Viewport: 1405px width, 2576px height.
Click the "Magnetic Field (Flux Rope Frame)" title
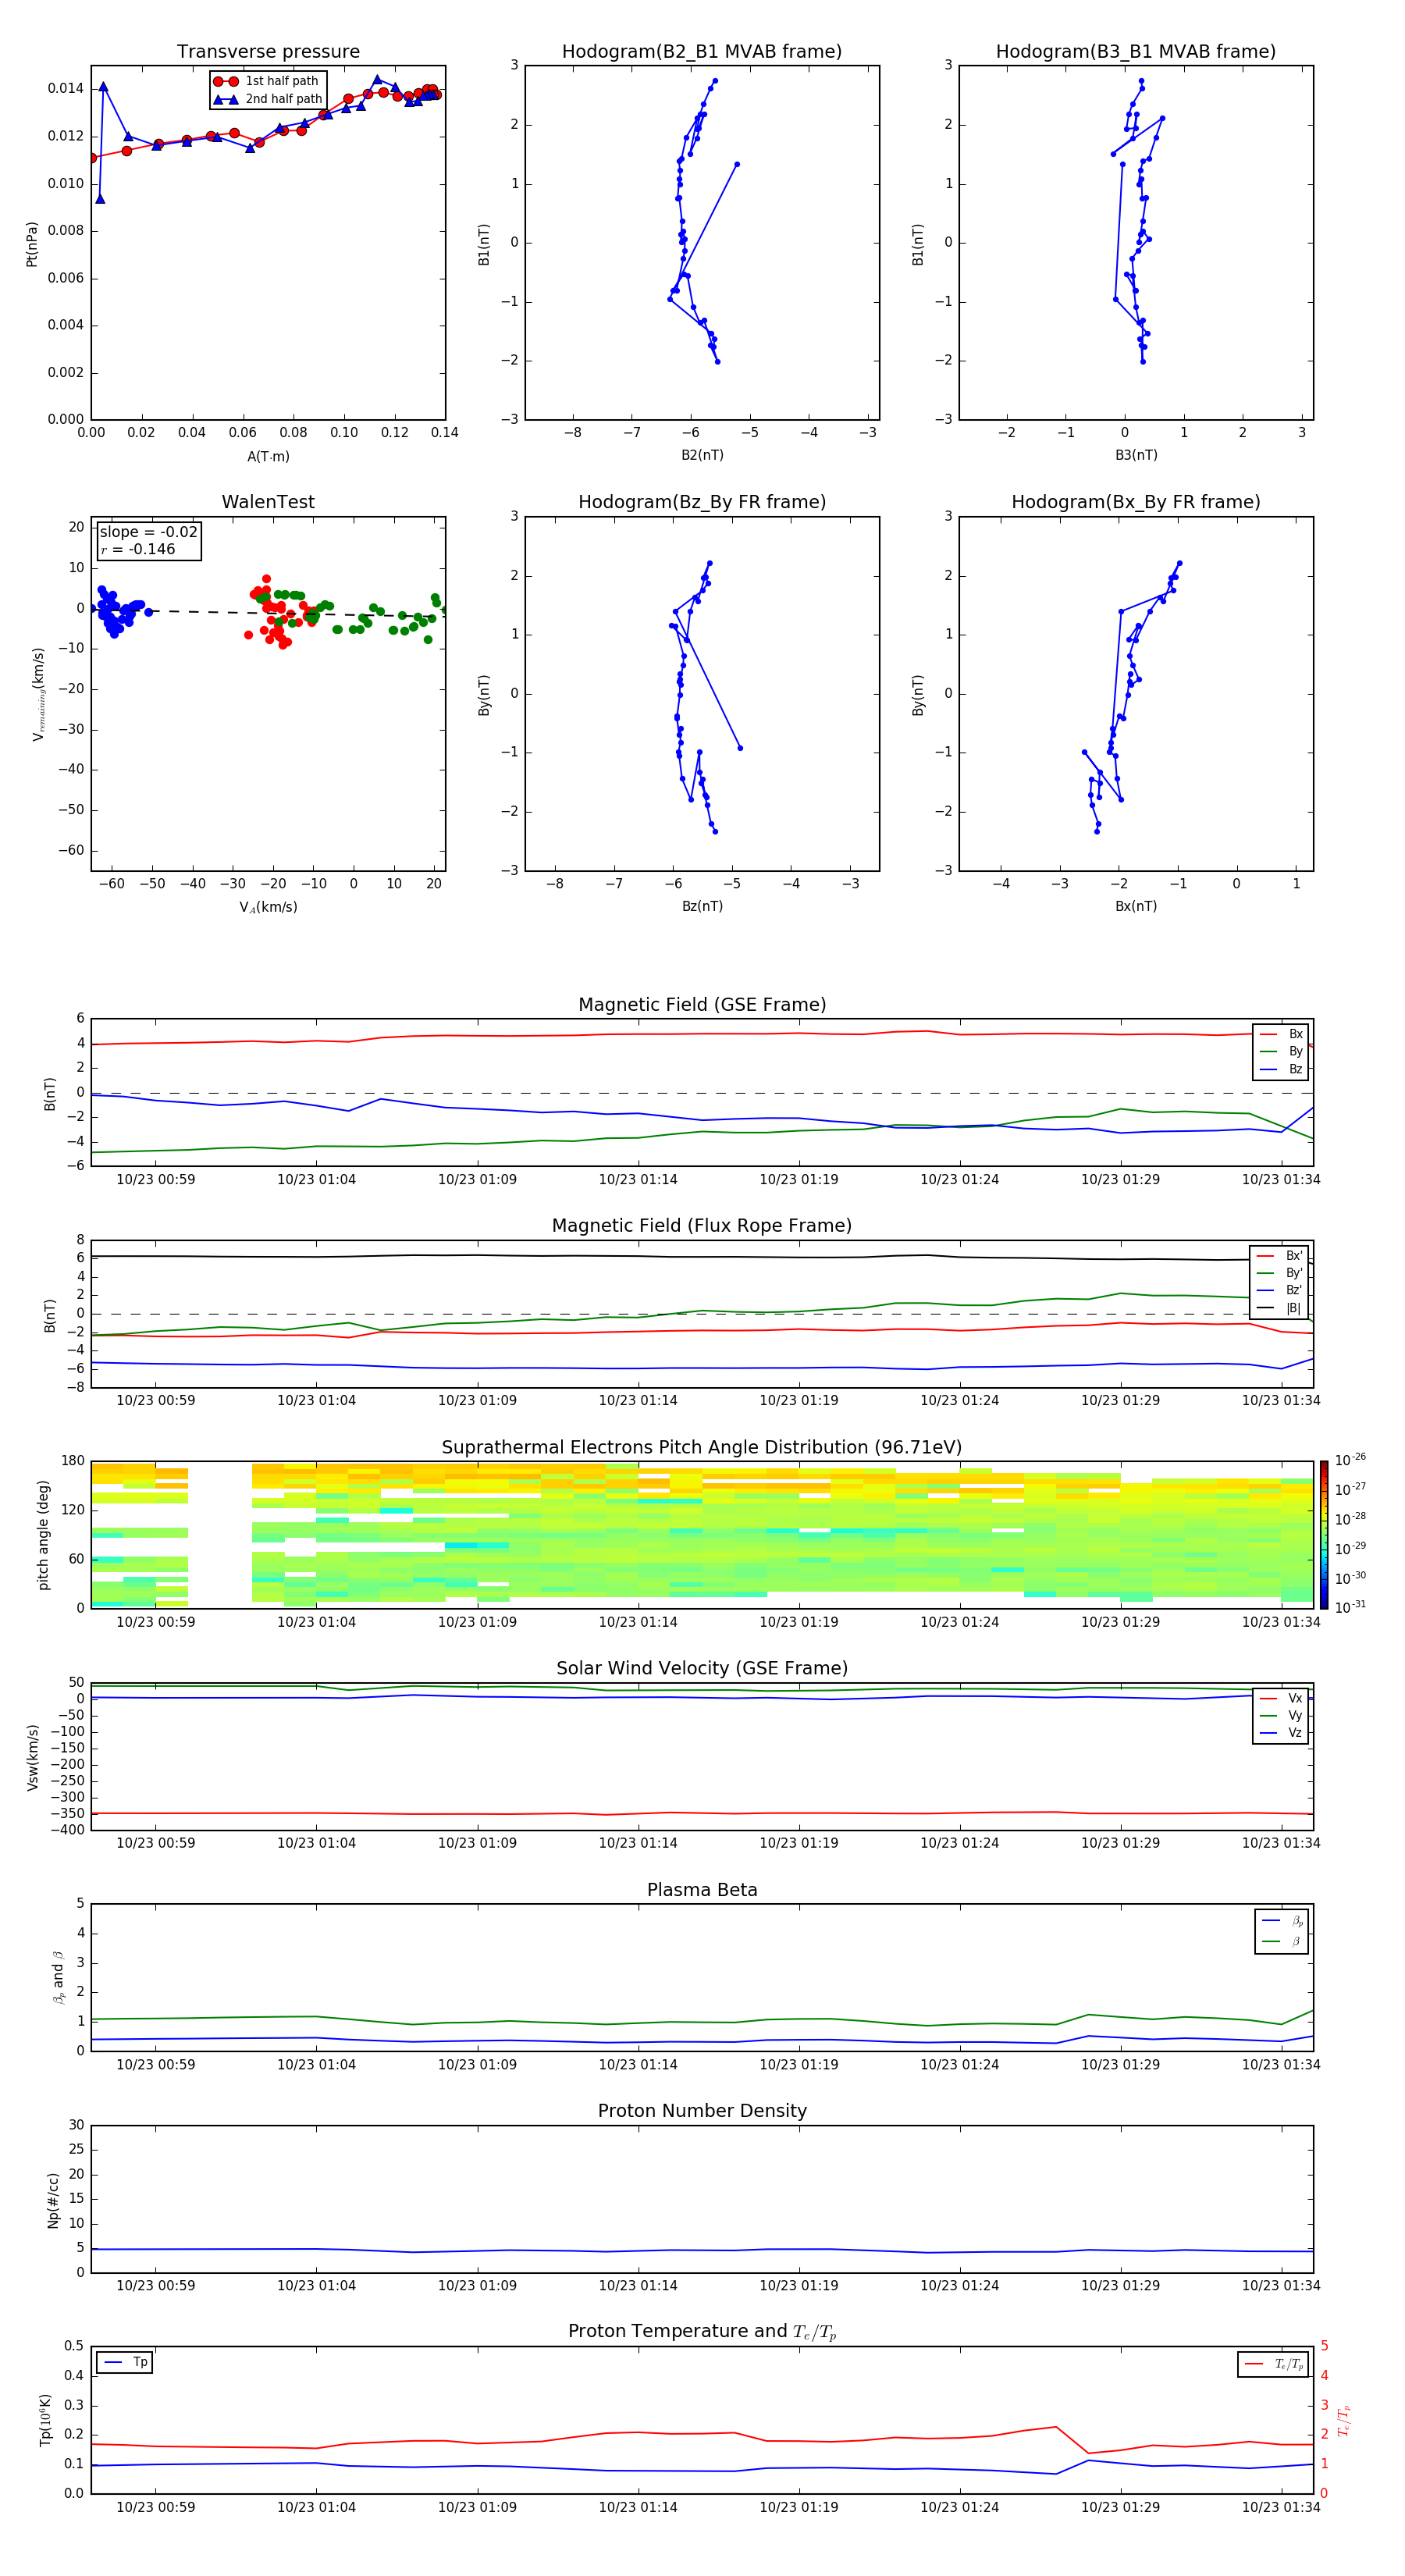tap(702, 1226)
